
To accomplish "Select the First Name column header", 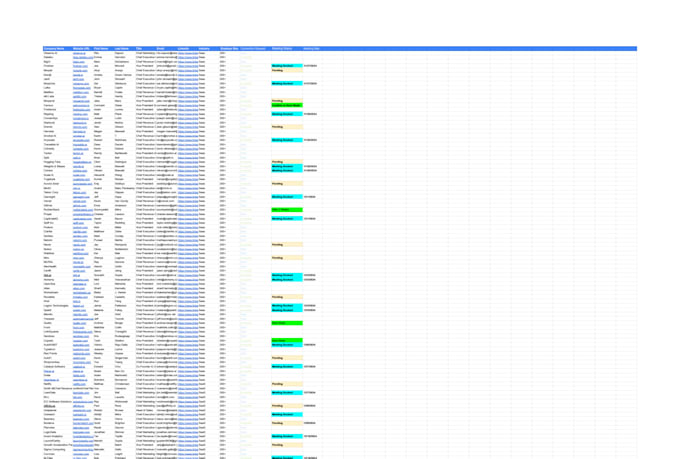I will point(103,49).
